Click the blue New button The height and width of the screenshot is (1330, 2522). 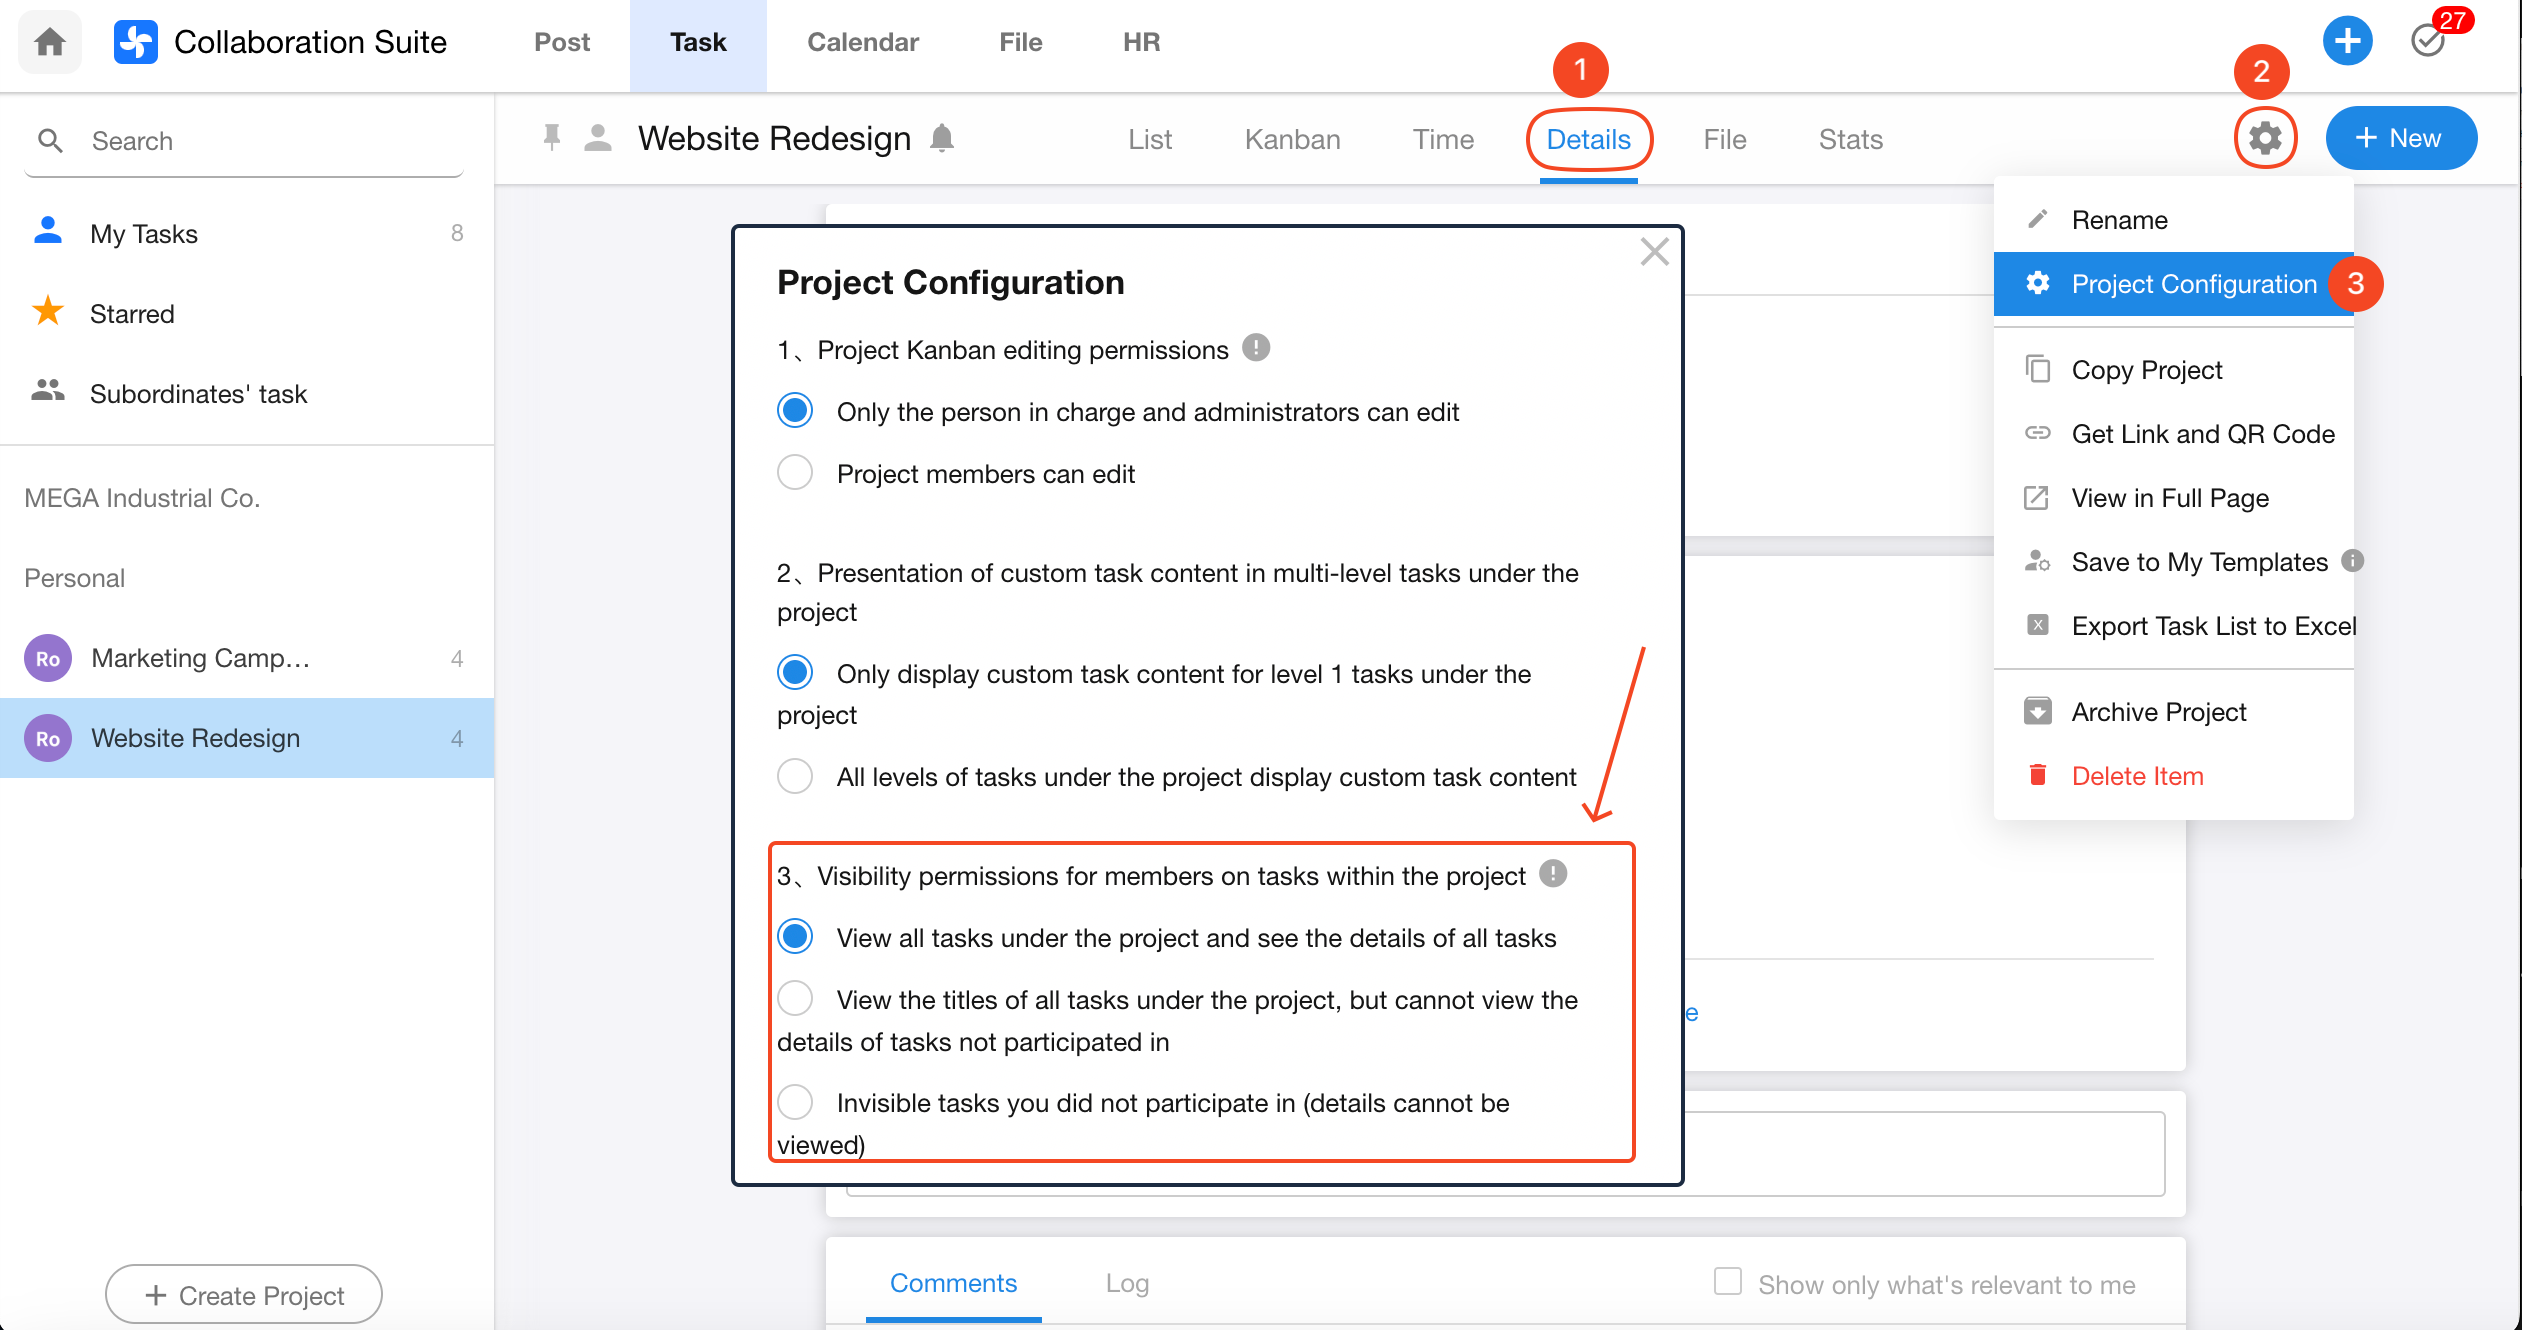click(x=2401, y=138)
